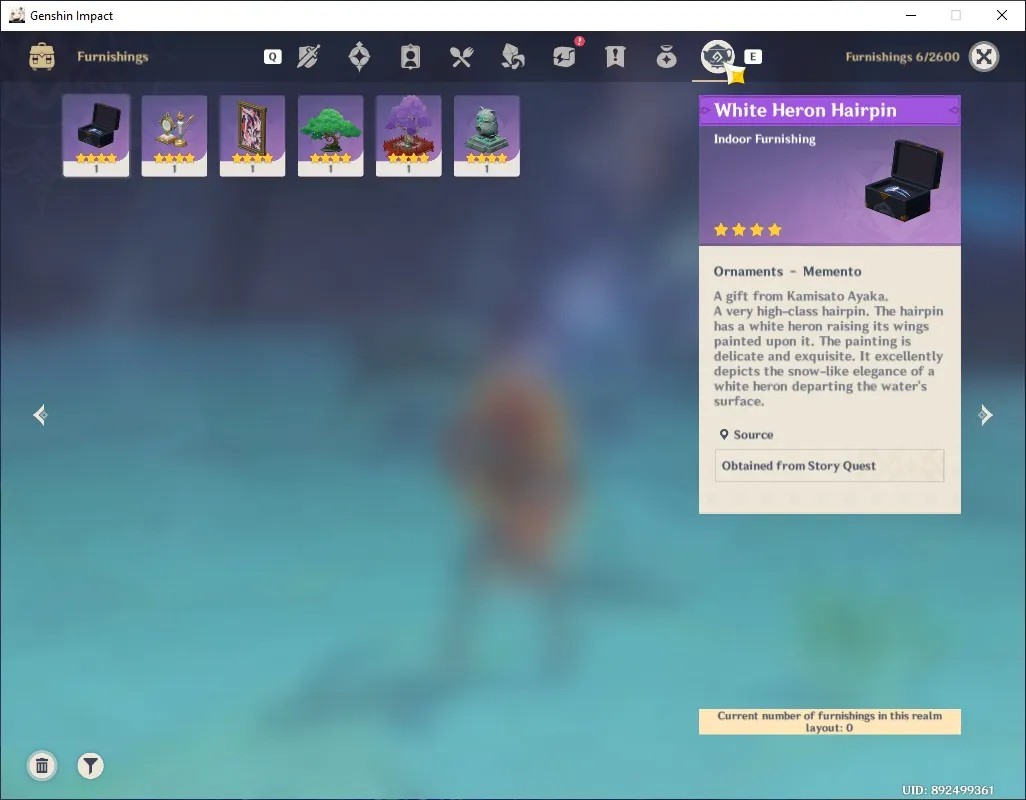Open the filter funnel options
Screen dimensions: 1026x800
pos(90,766)
